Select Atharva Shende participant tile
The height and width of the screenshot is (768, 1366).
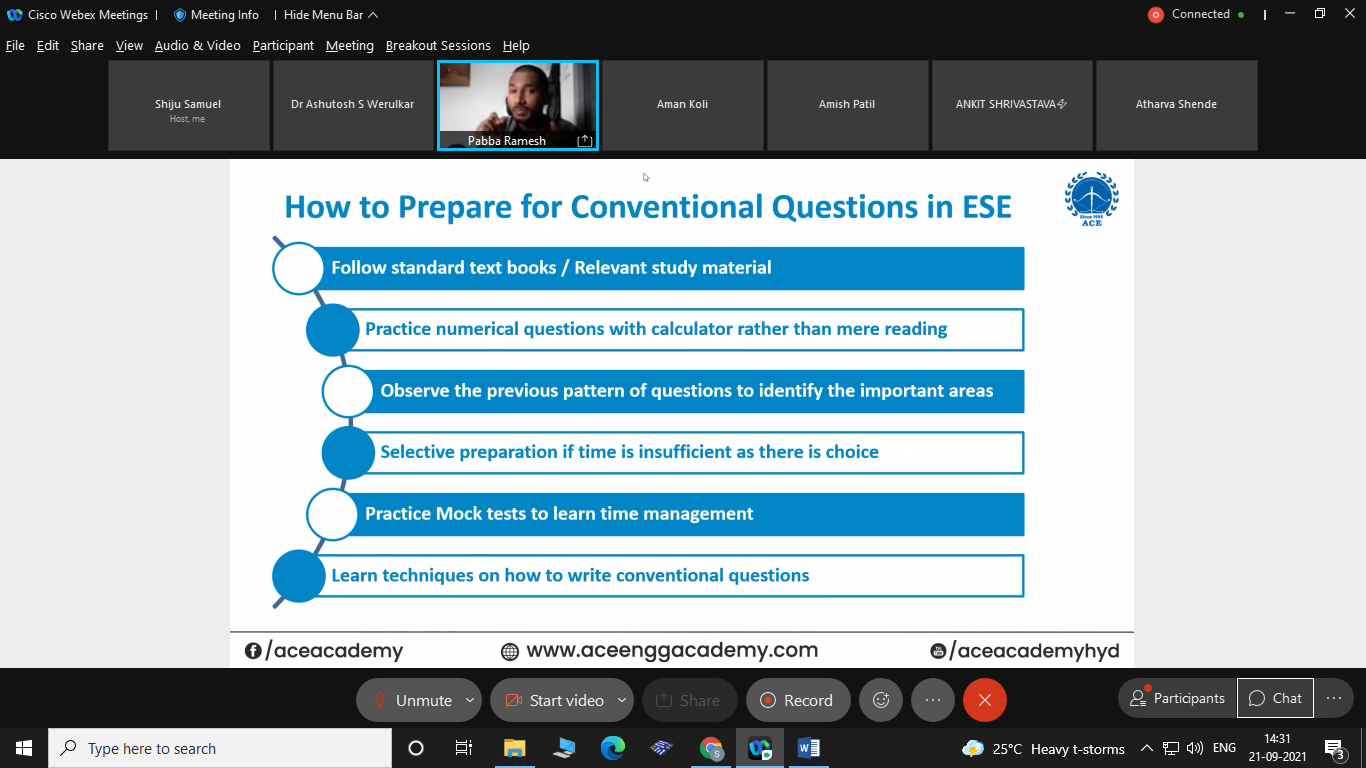1177,105
